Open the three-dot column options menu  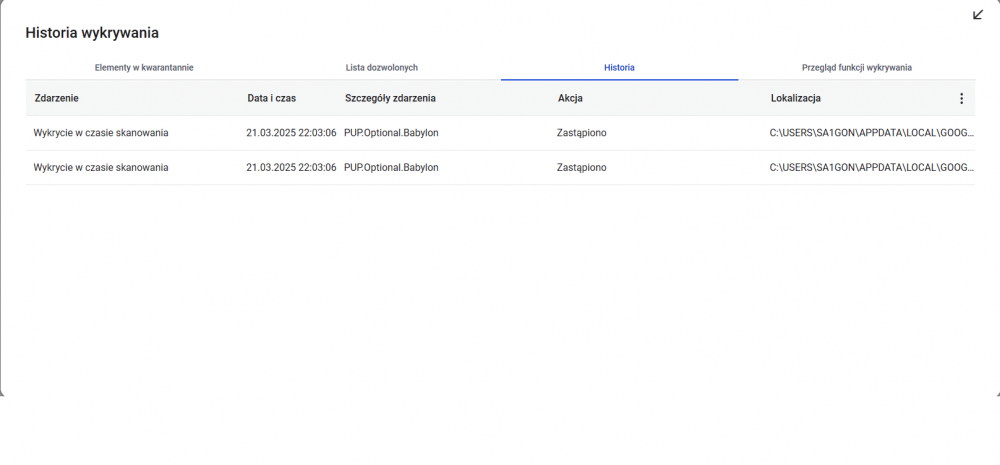click(x=961, y=99)
